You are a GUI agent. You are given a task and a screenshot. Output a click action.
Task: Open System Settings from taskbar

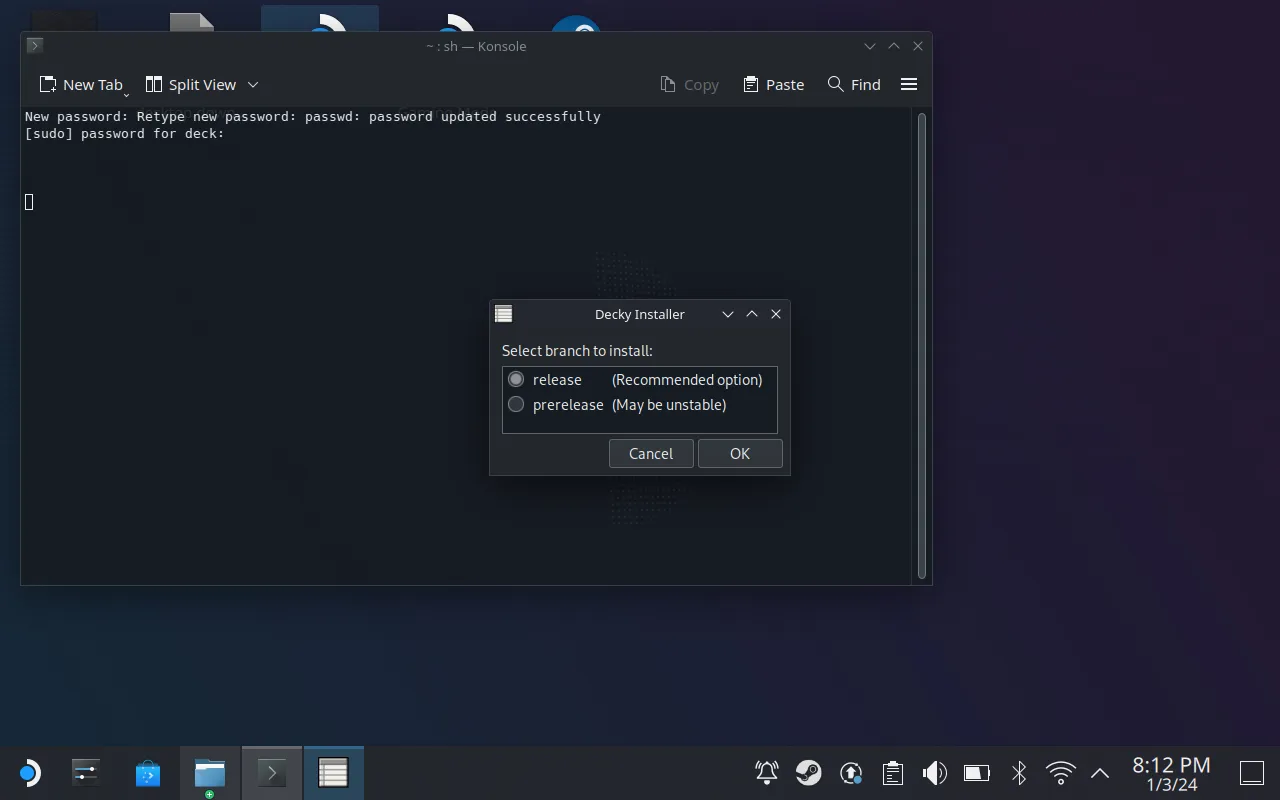(x=86, y=773)
